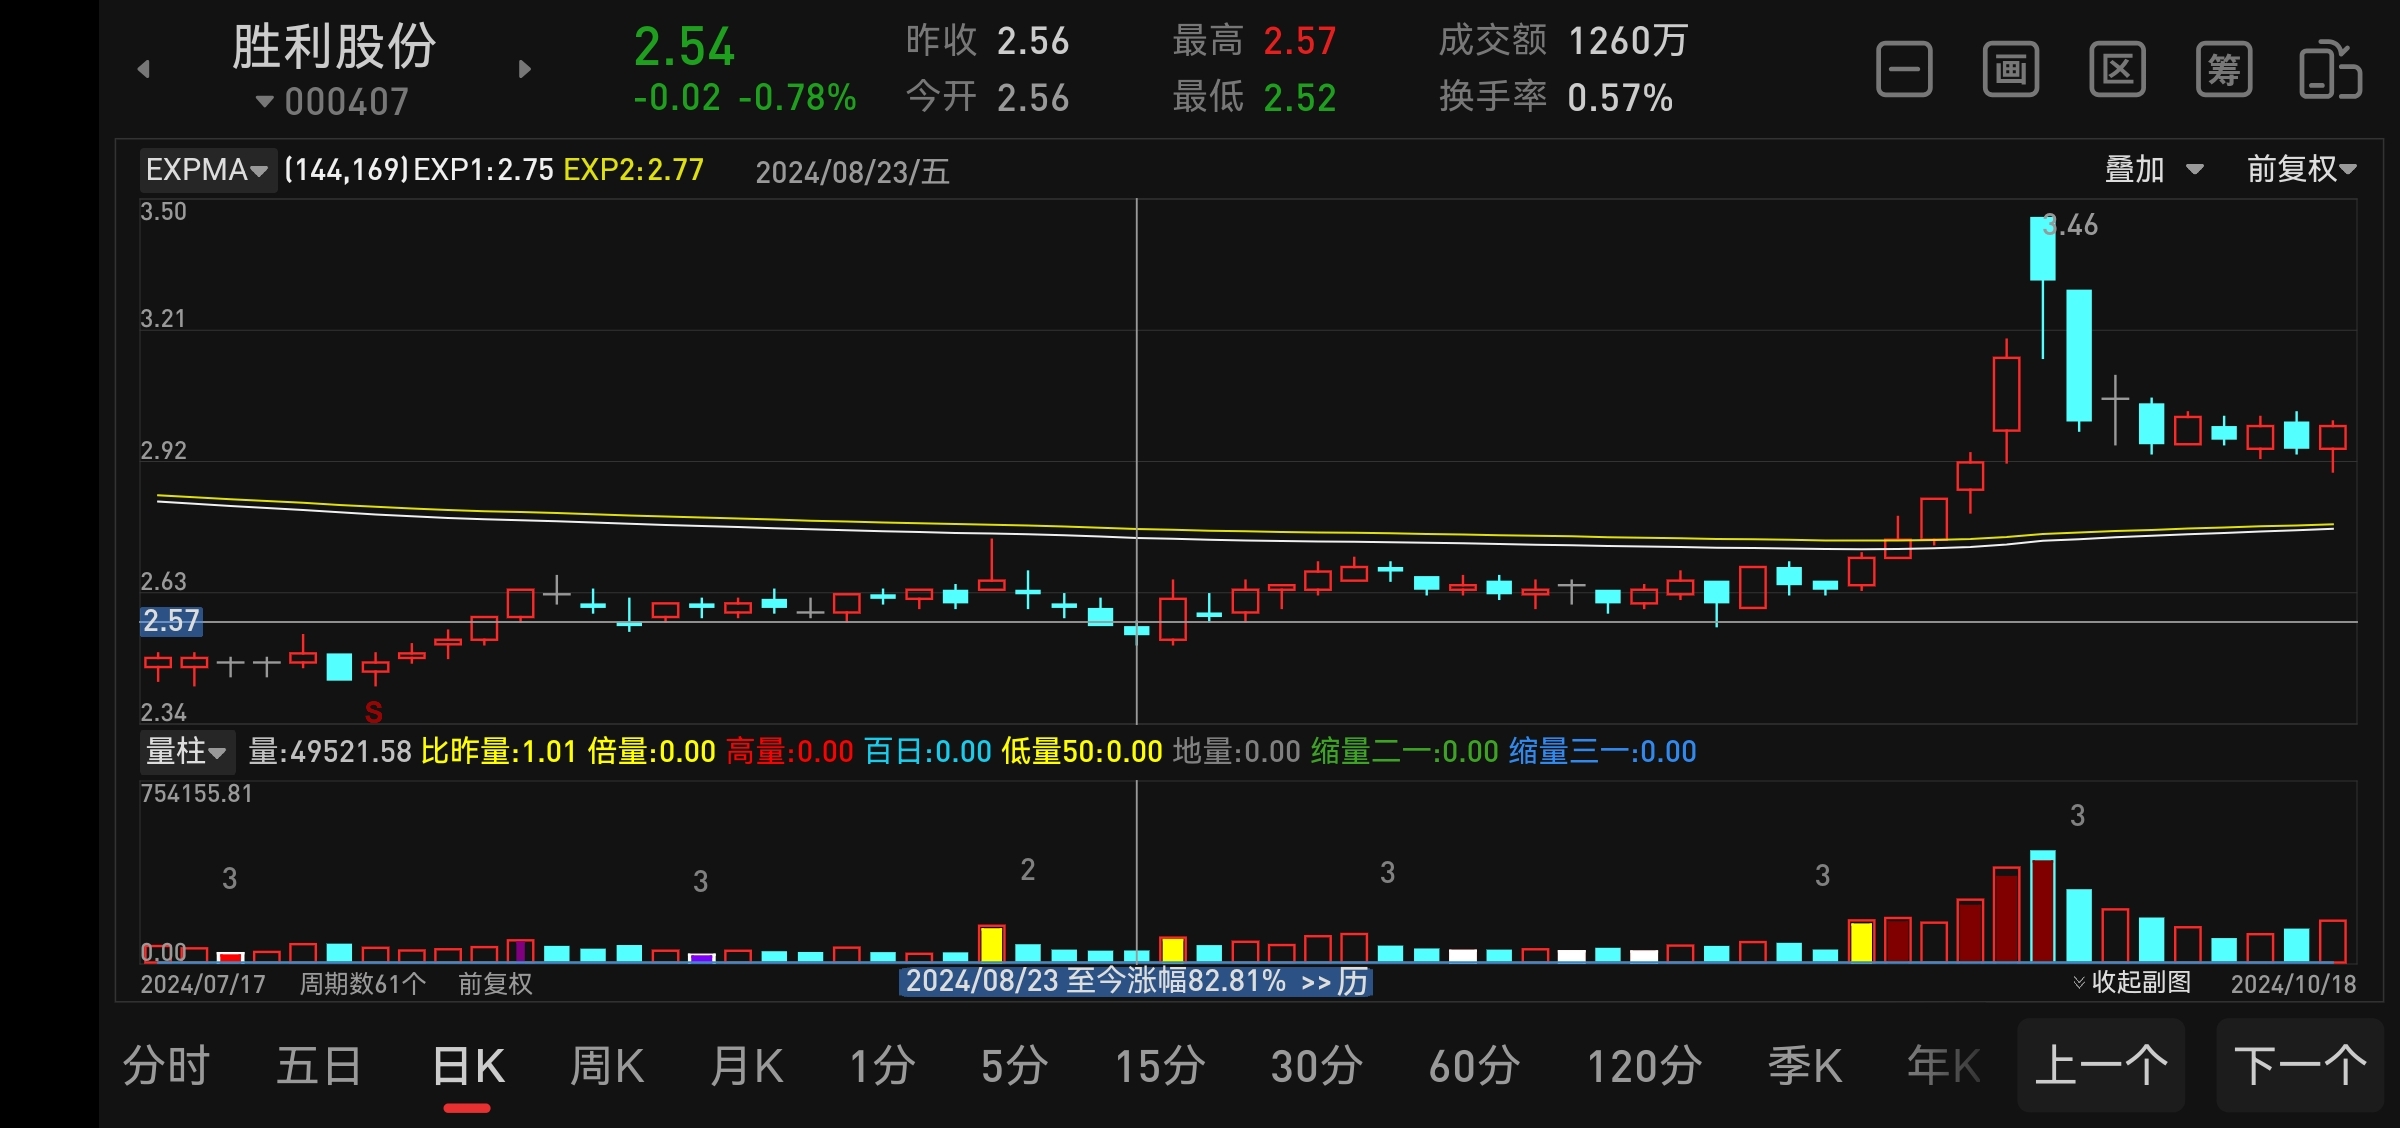This screenshot has height=1128, width=2400.
Task: Expand the 前复权 adjustment dropdown
Action: [2301, 169]
